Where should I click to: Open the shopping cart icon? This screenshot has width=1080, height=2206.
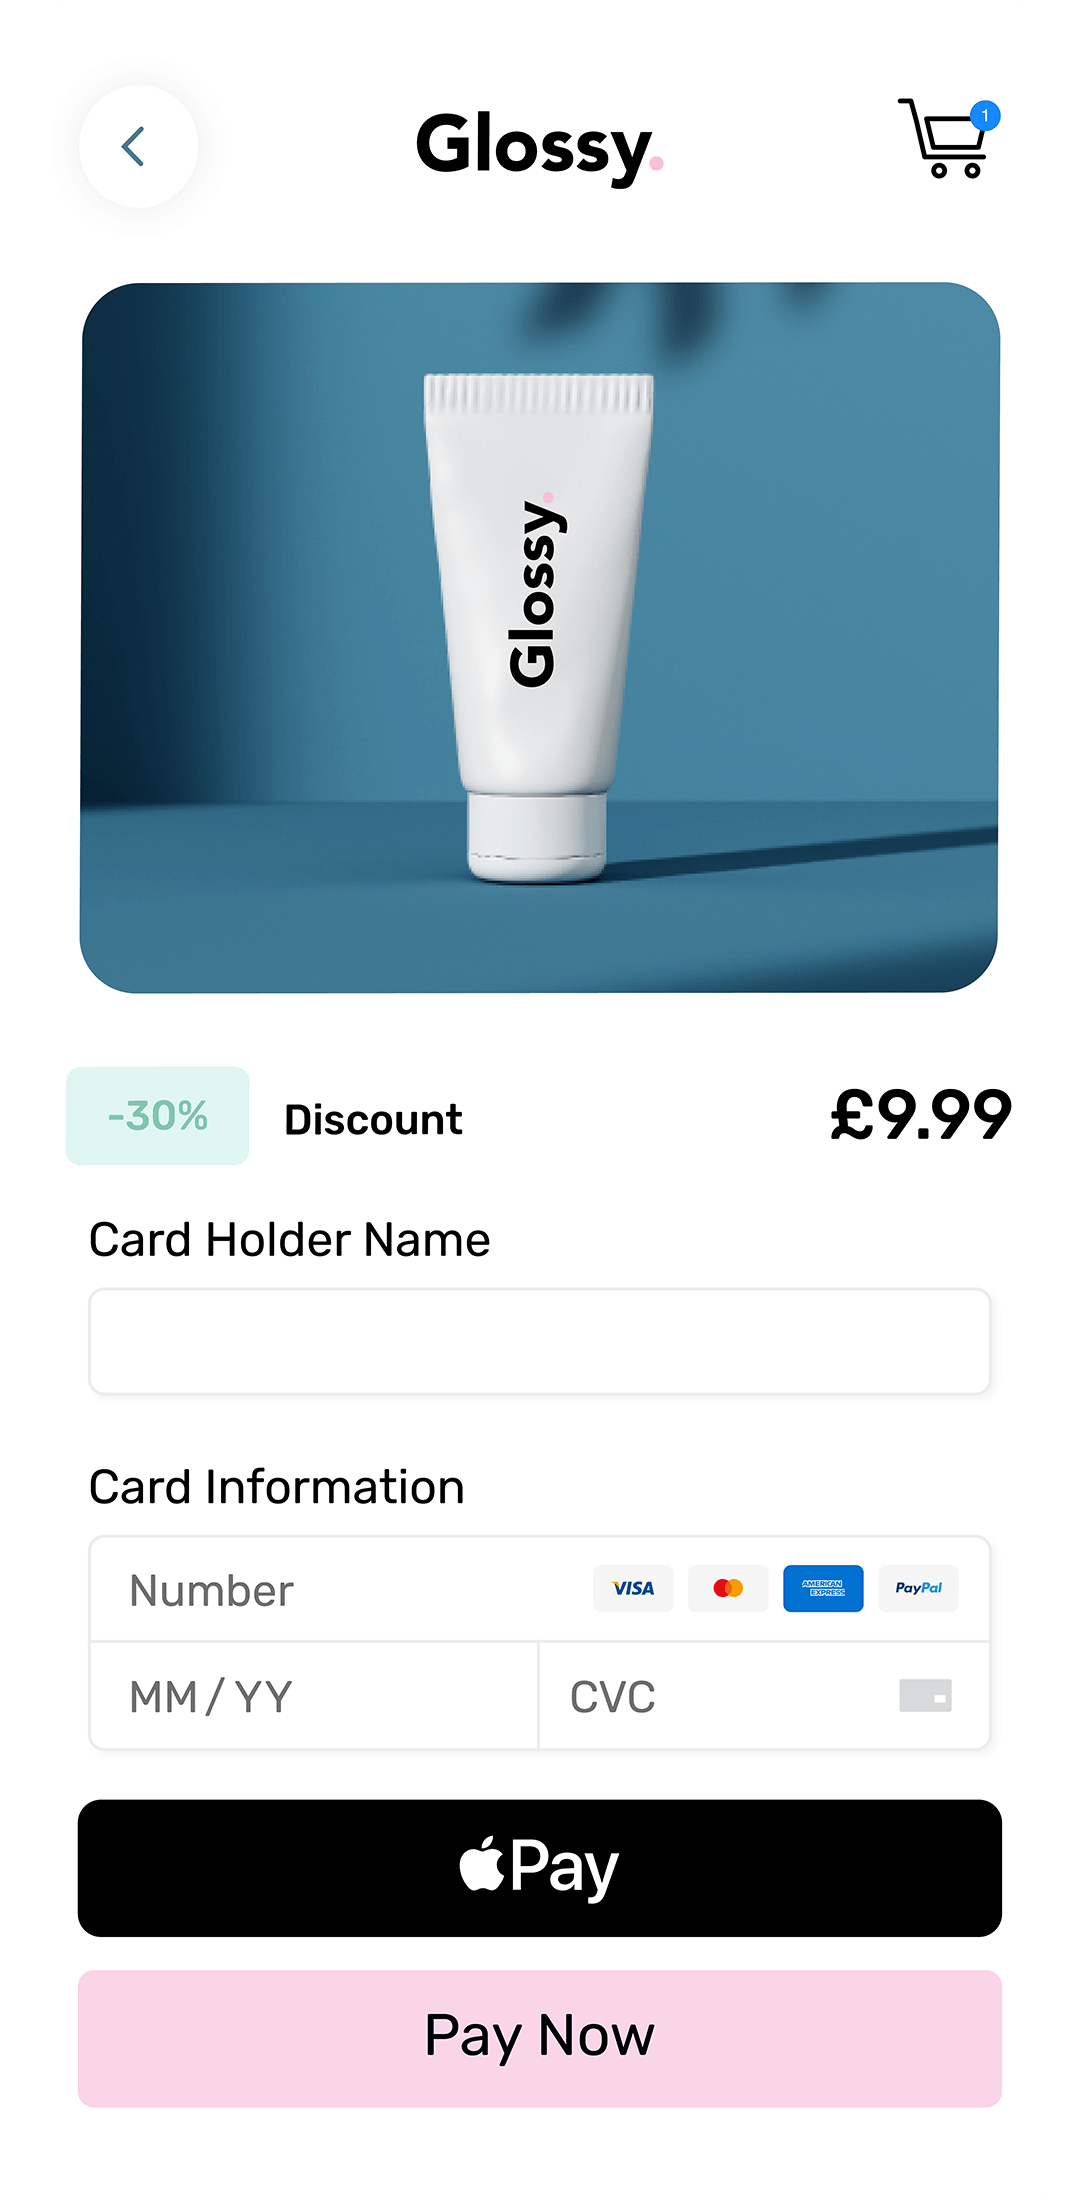[946, 138]
